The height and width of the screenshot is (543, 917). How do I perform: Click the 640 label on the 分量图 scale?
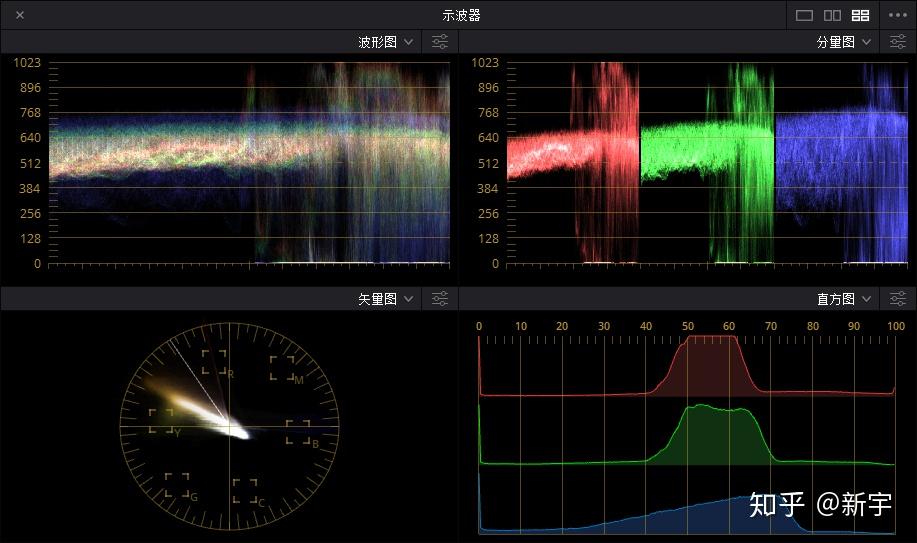[x=488, y=138]
